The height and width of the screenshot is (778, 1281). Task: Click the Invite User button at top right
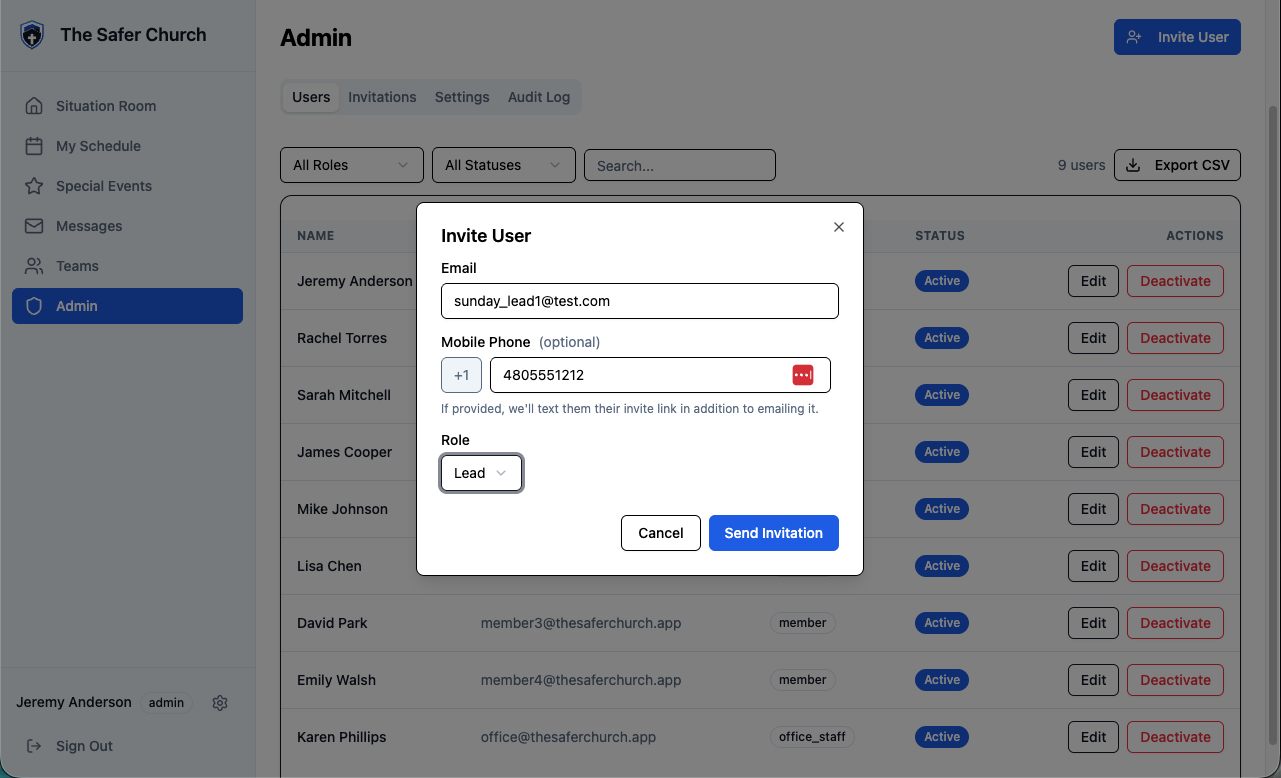tap(1177, 37)
